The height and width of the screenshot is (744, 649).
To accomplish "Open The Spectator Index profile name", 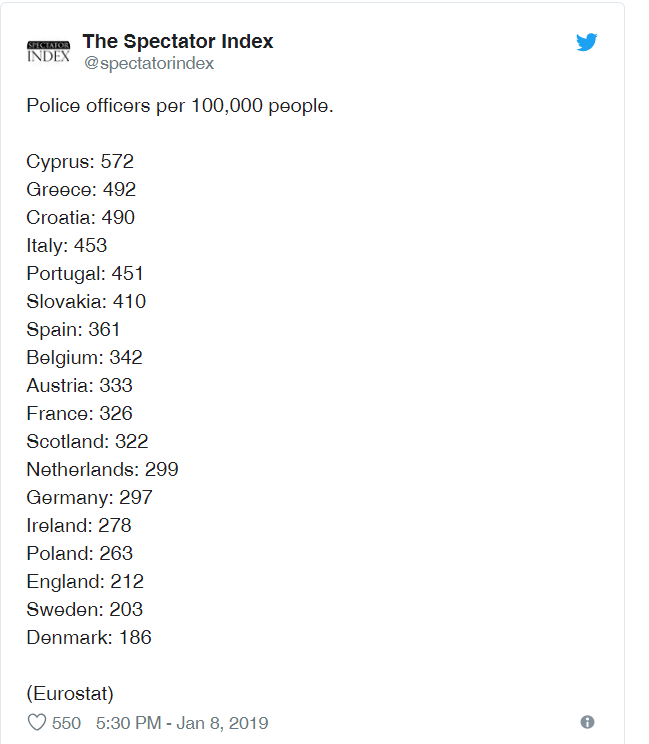I will (177, 41).
